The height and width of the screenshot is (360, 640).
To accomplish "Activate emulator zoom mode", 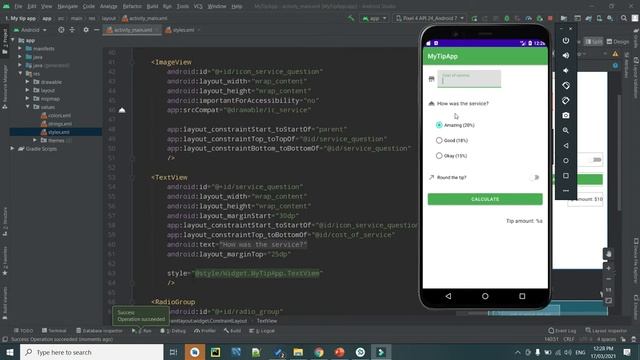I will (566, 131).
